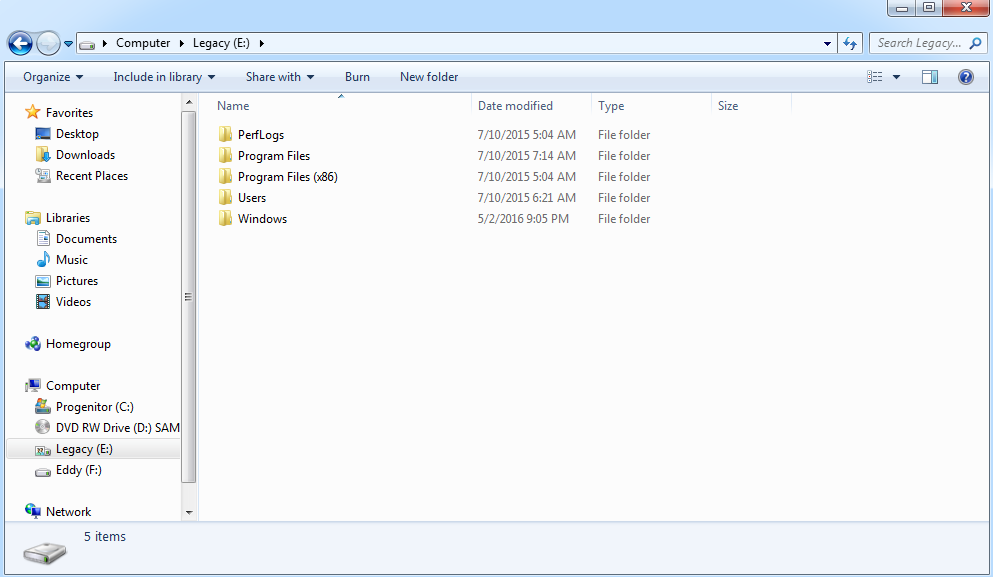Click the Pictures library icon

point(43,281)
